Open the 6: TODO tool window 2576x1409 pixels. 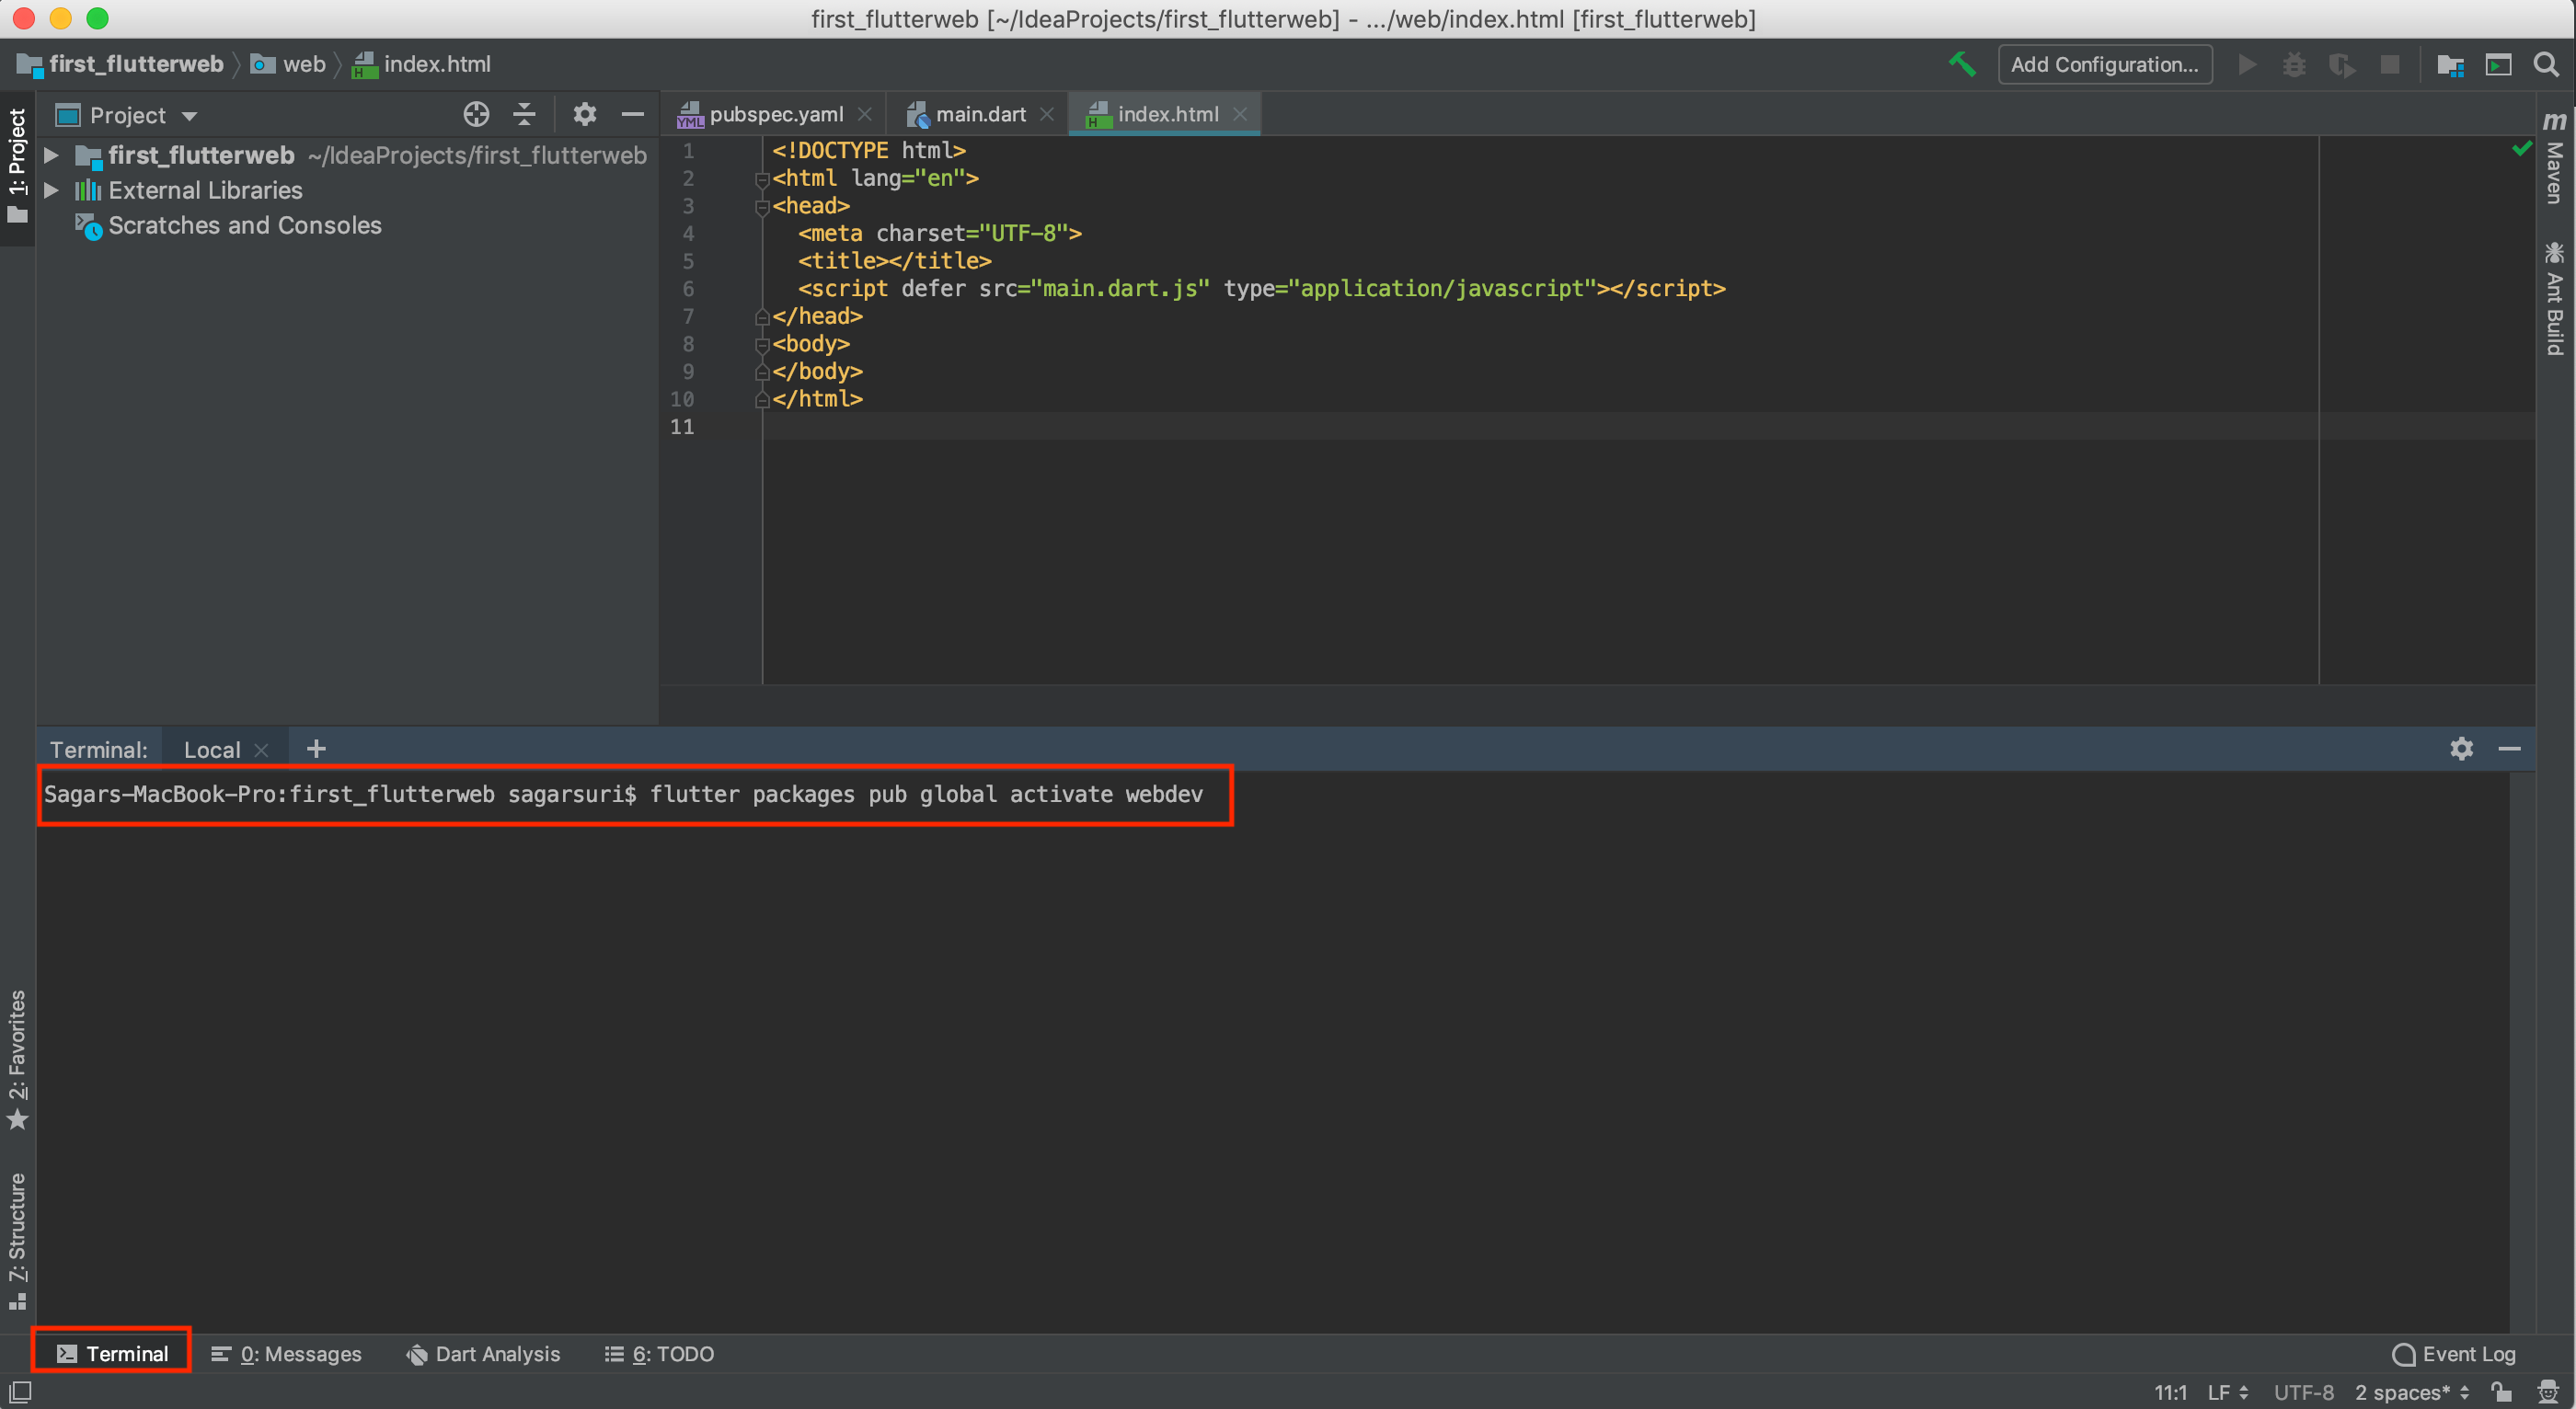point(659,1353)
